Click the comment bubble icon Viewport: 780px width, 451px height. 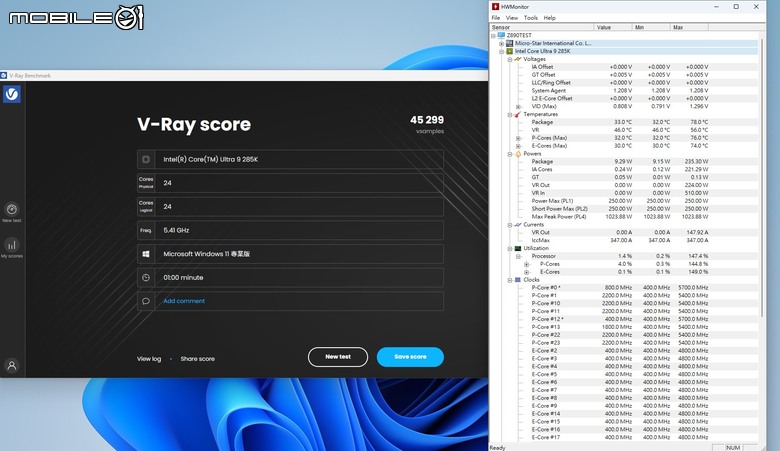146,301
